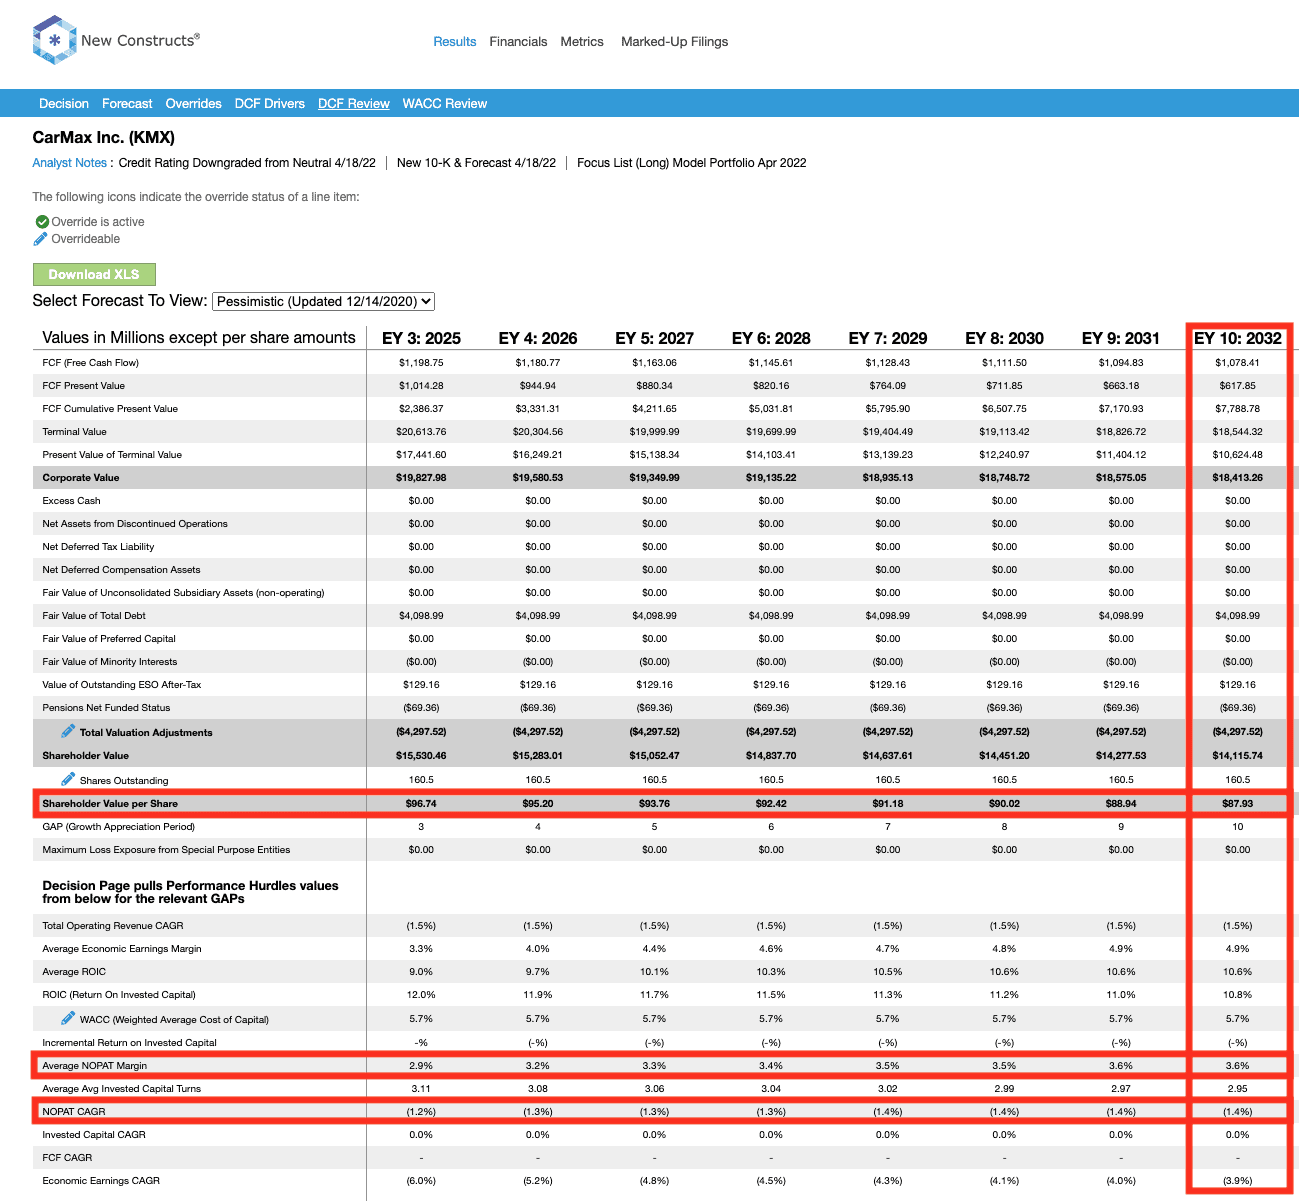The height and width of the screenshot is (1201, 1299).
Task: Go to the WACC Review page
Action: 445,104
